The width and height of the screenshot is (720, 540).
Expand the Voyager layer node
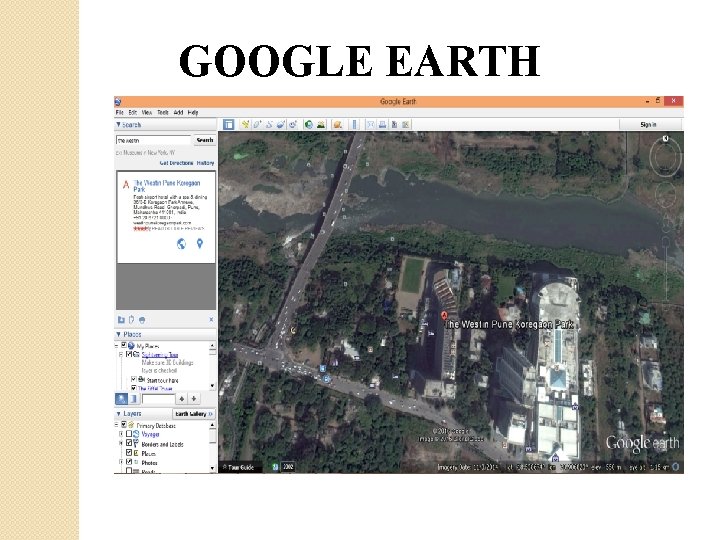121,434
